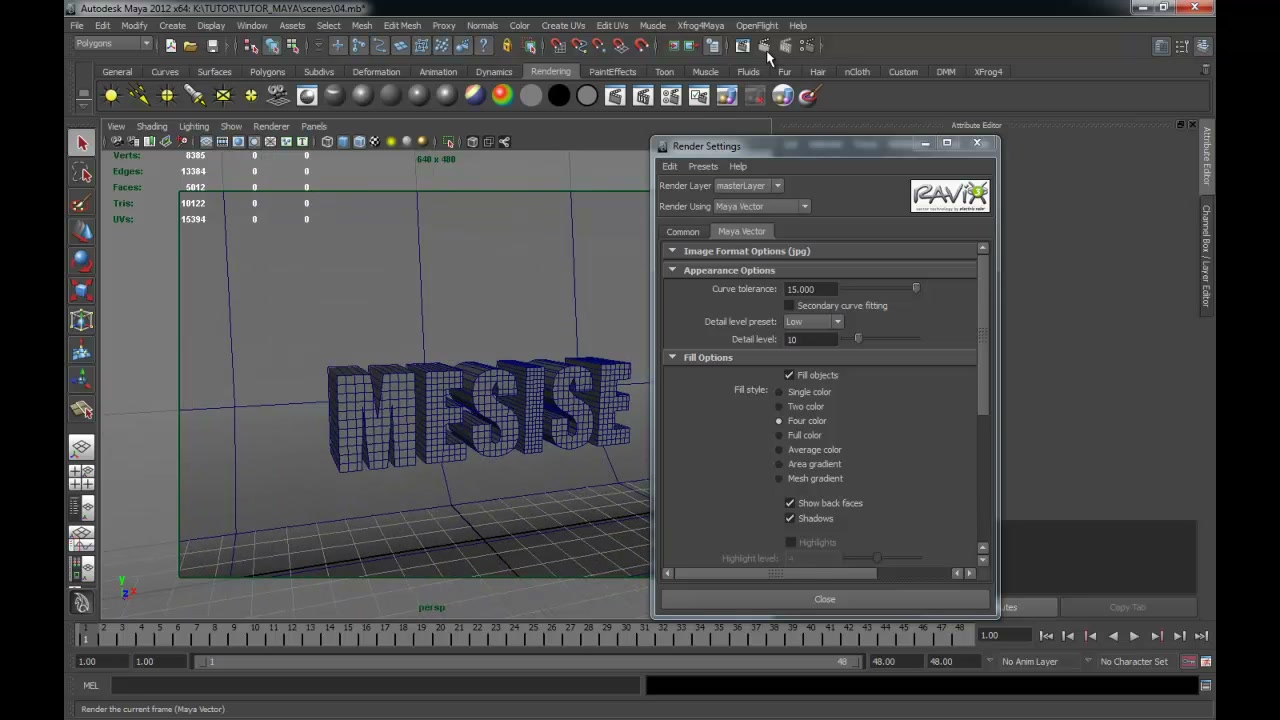Open a scene with folder icon
This screenshot has height=720, width=1280.
pos(190,45)
